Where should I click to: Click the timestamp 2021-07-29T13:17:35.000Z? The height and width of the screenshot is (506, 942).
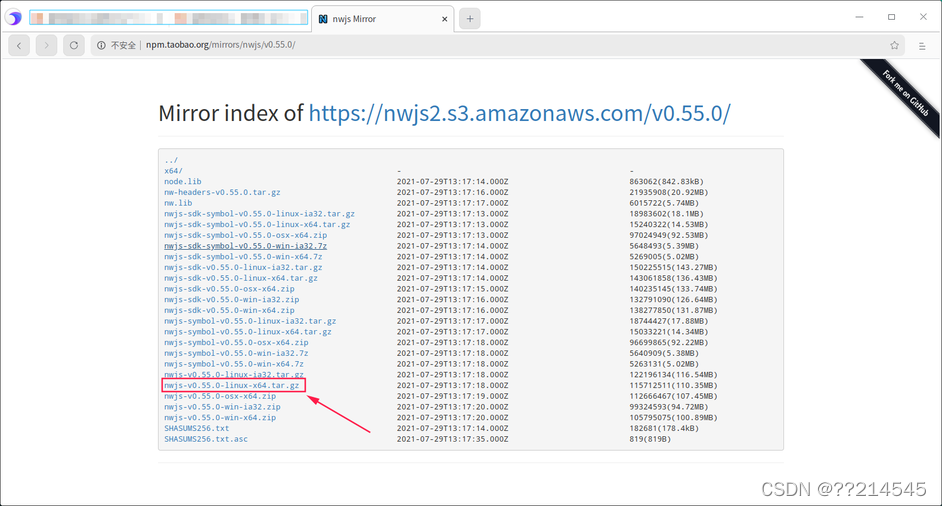click(452, 439)
